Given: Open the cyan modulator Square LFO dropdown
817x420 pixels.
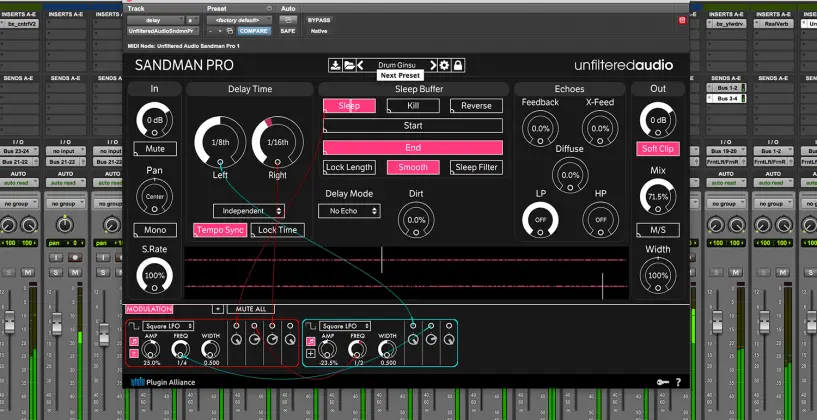Looking at the screenshot, I should point(345,326).
